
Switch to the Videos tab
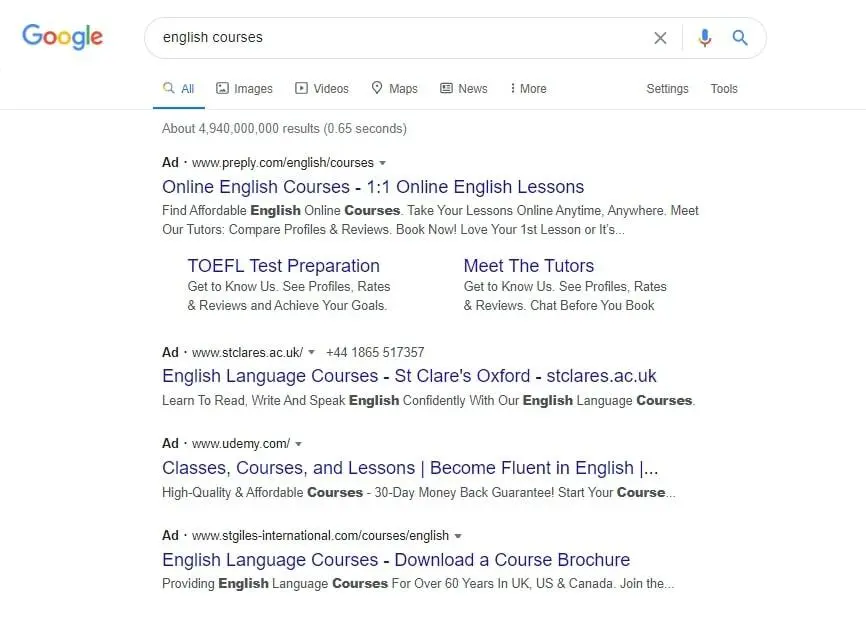[x=321, y=89]
